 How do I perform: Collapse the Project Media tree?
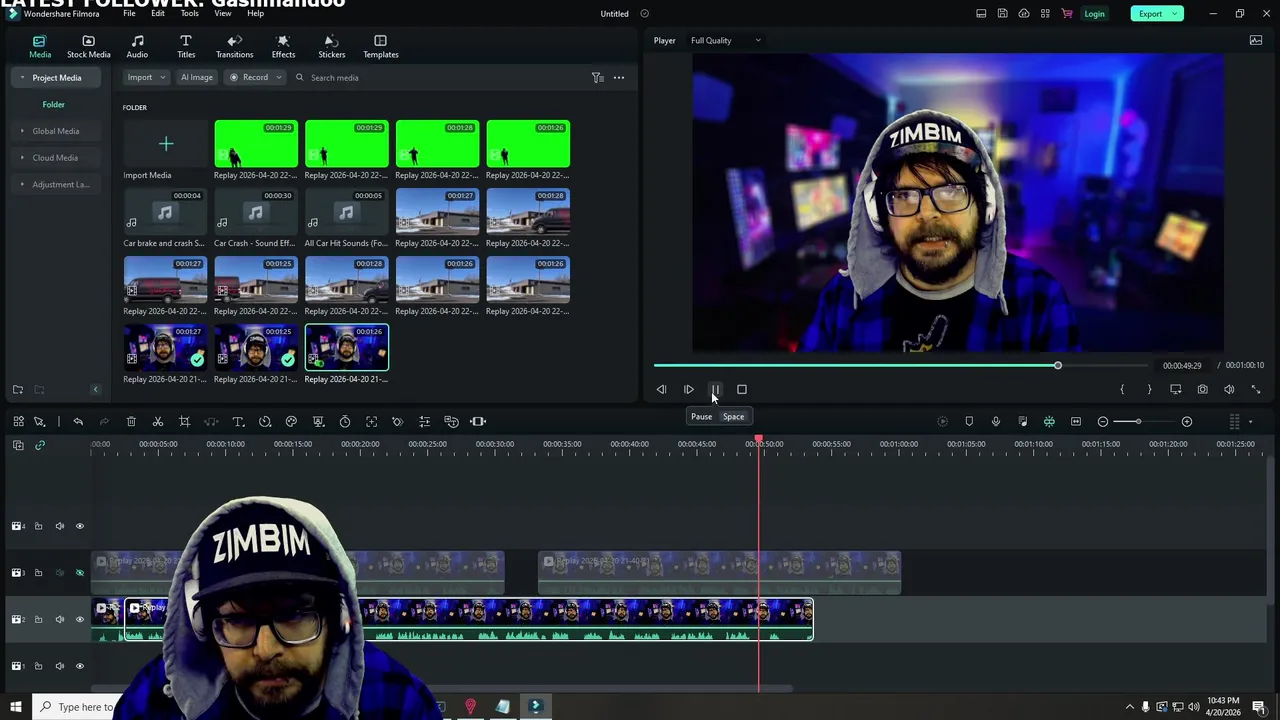pos(22,78)
